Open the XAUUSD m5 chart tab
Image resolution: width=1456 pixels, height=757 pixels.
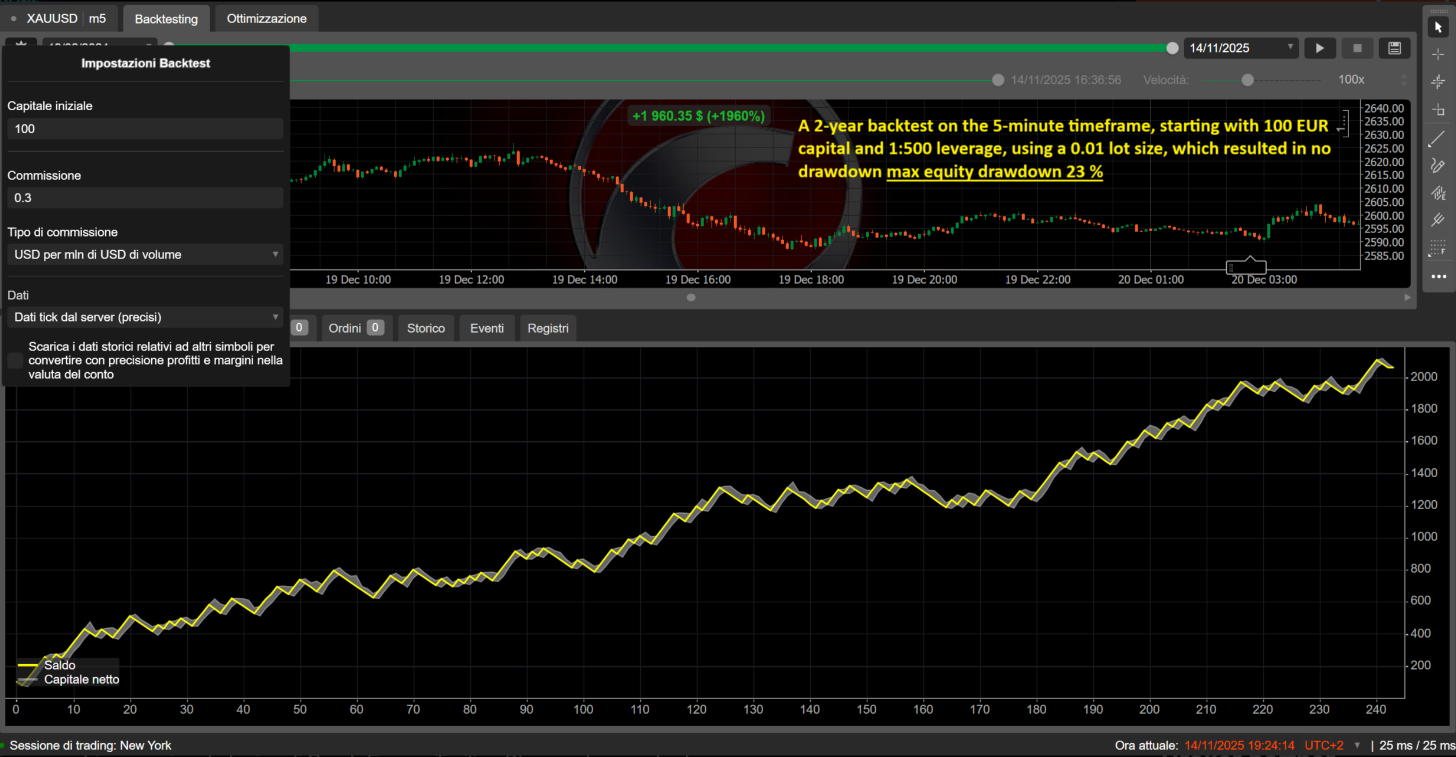tap(59, 18)
